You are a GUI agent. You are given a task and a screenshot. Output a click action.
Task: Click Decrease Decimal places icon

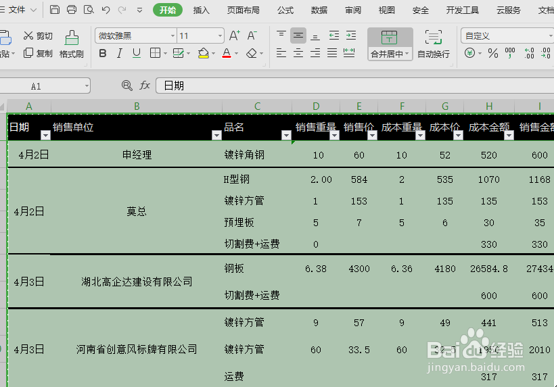pyautogui.click(x=546, y=53)
